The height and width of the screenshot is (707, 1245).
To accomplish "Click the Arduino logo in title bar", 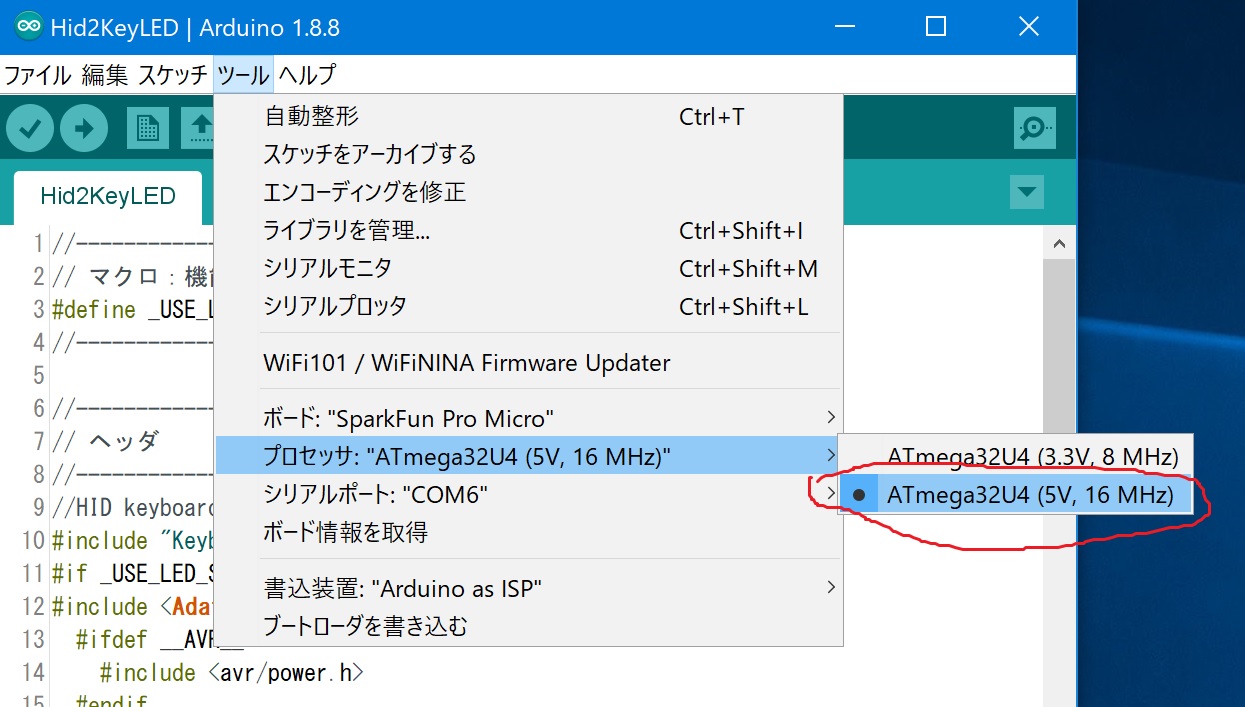I will tap(29, 27).
